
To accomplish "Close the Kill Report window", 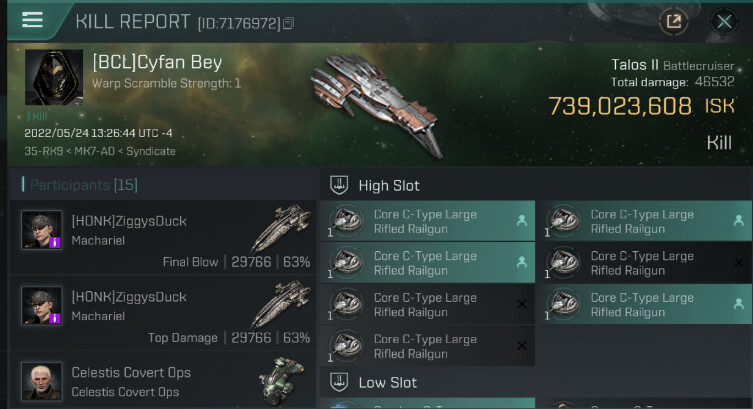I will point(724,21).
